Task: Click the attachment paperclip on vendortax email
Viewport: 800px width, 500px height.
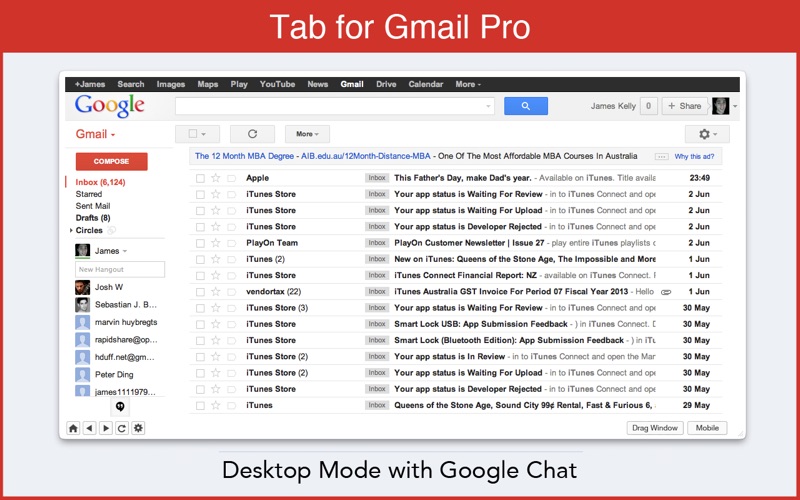Action: [x=666, y=292]
